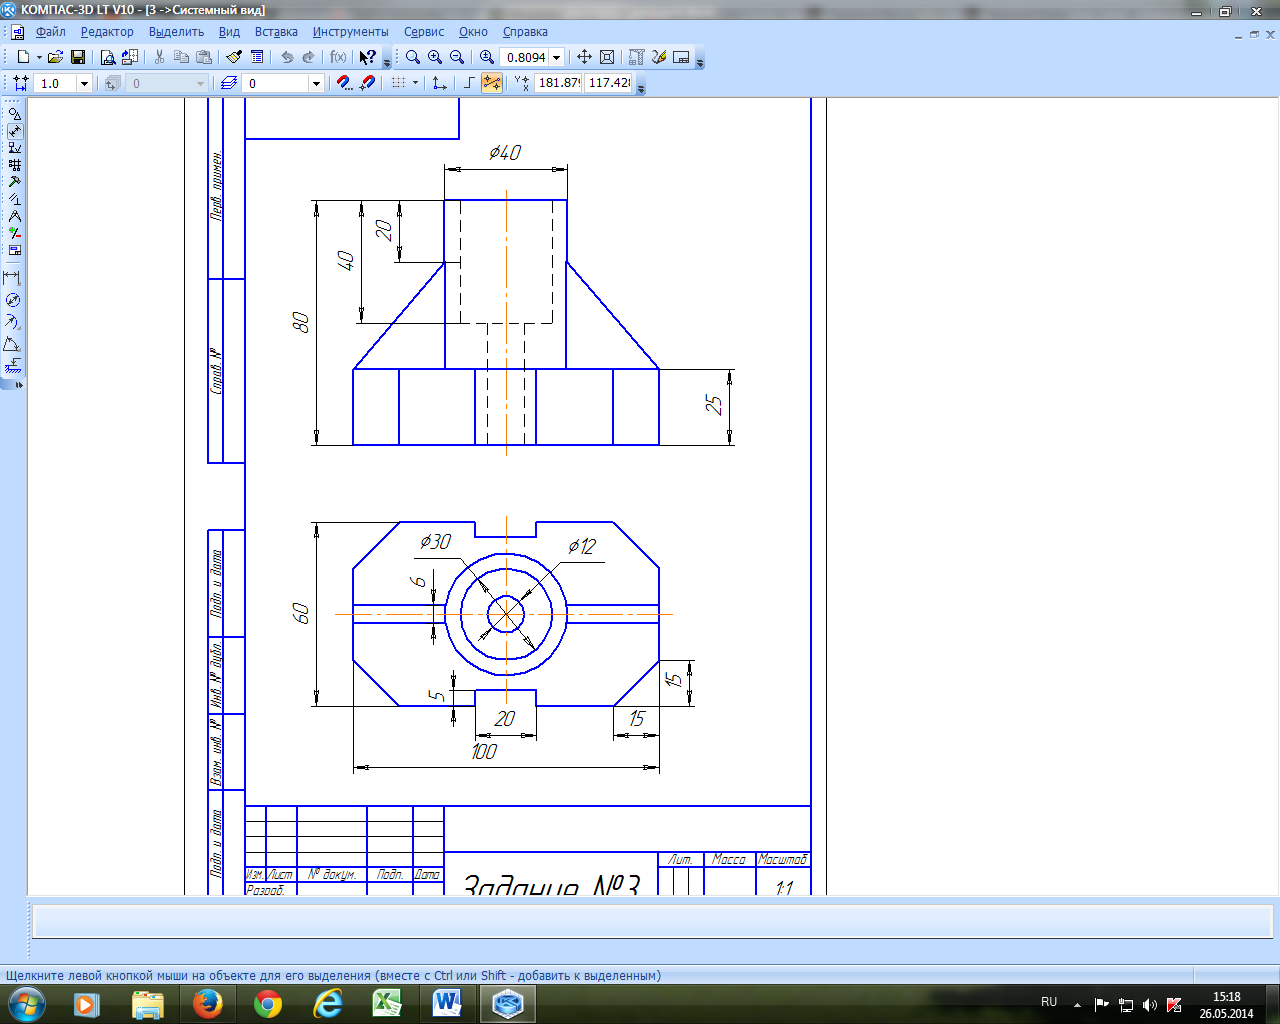Viewport: 1280px width, 1024px height.
Task: Activate context help arrow-question icon
Action: click(368, 57)
